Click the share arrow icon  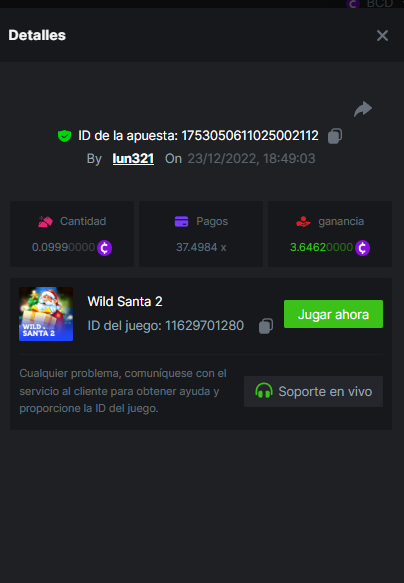point(363,109)
